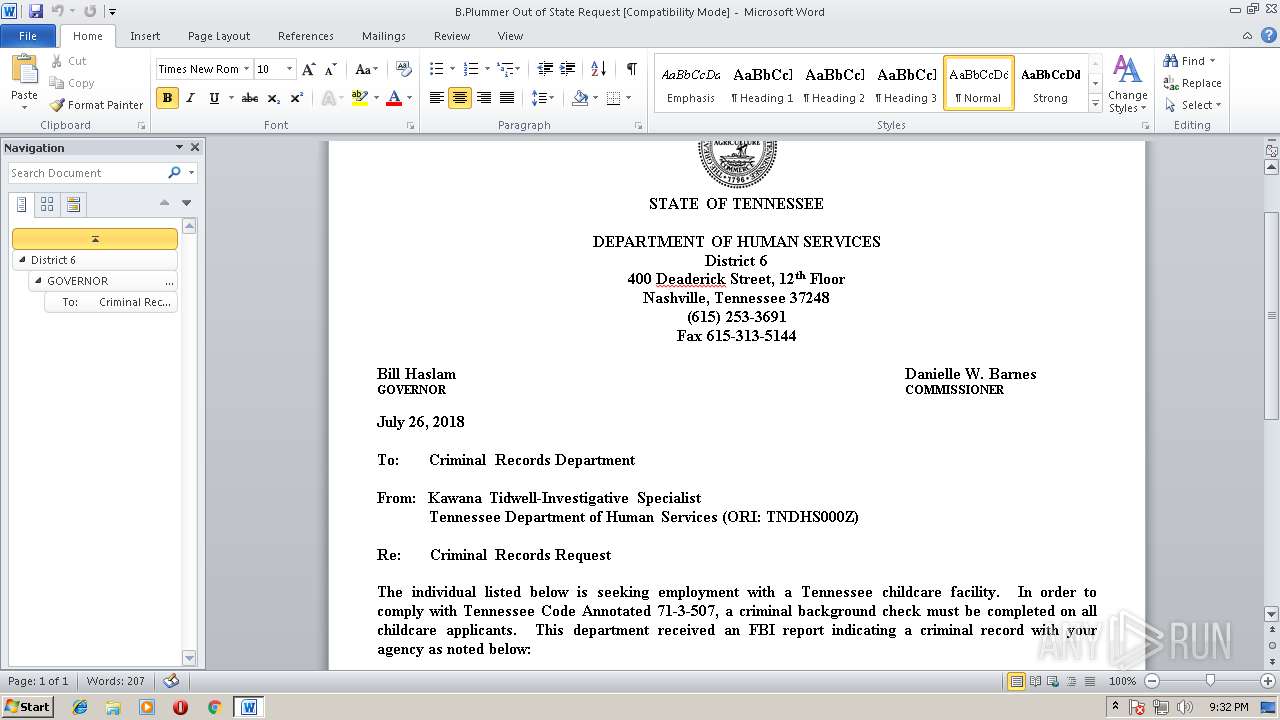Align text right

[484, 98]
